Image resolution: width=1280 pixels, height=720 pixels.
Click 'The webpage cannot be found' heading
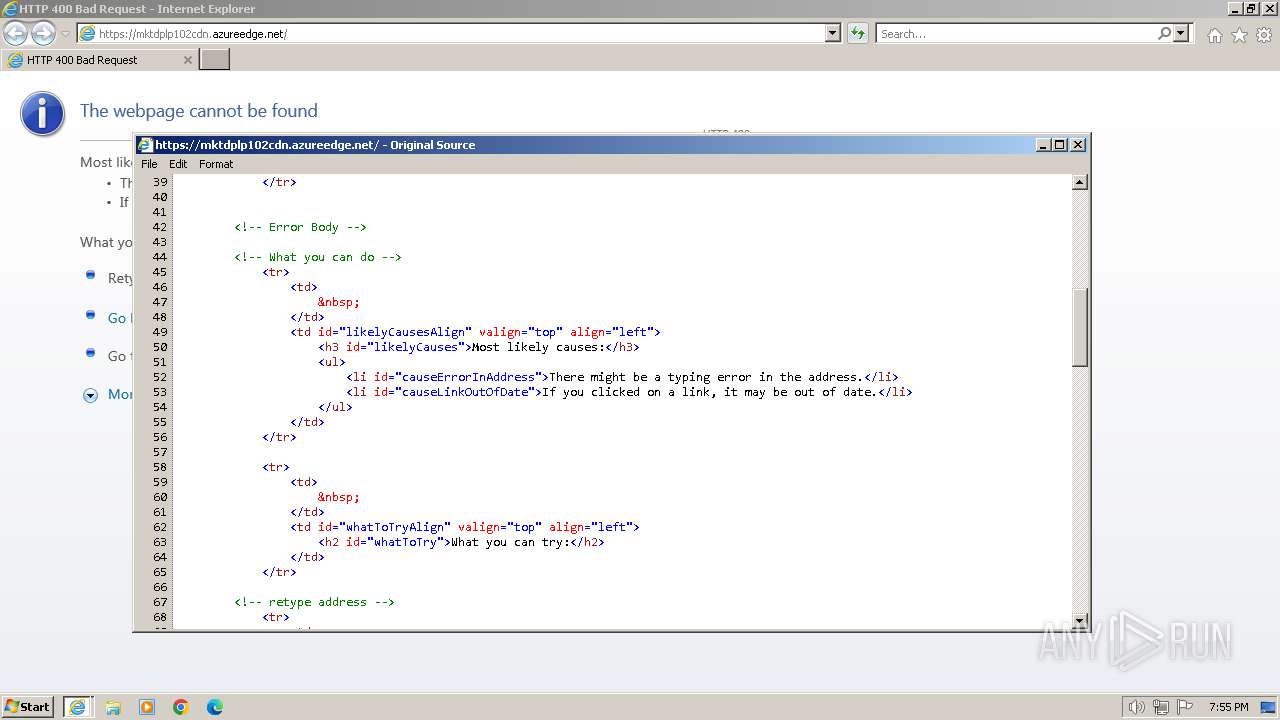pyautogui.click(x=199, y=111)
